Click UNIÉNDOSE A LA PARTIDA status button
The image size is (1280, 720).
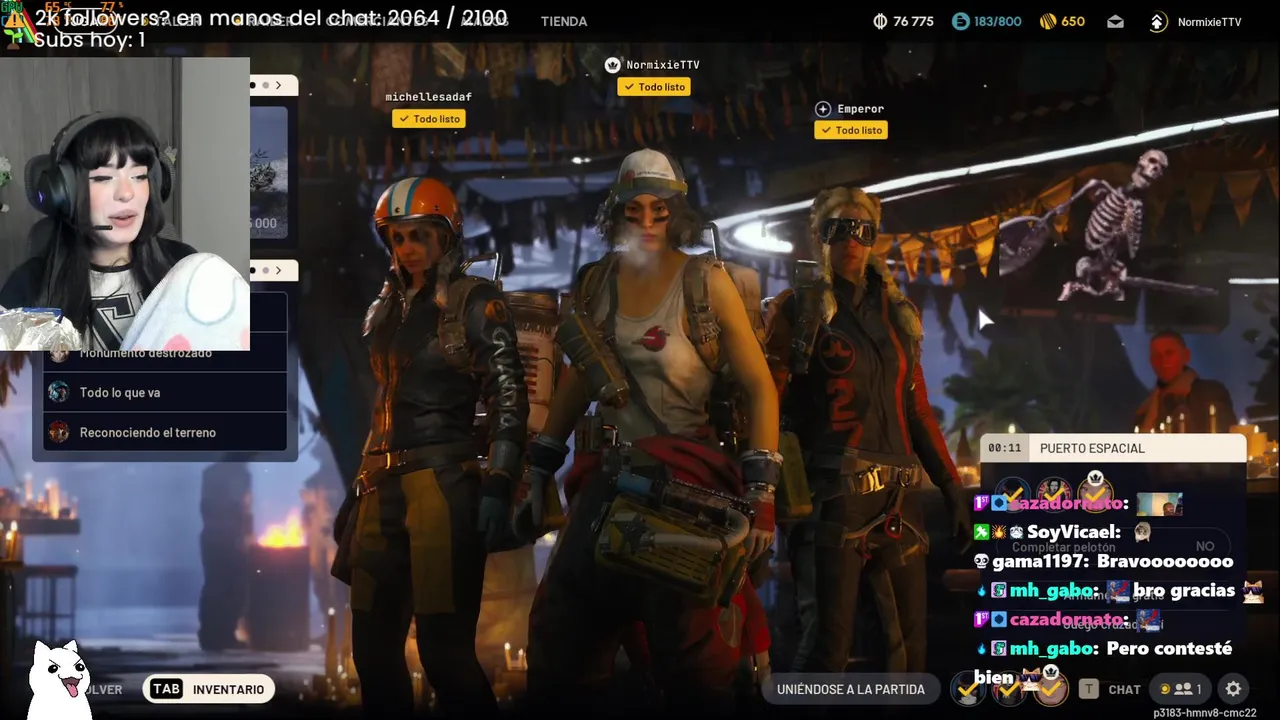click(851, 689)
